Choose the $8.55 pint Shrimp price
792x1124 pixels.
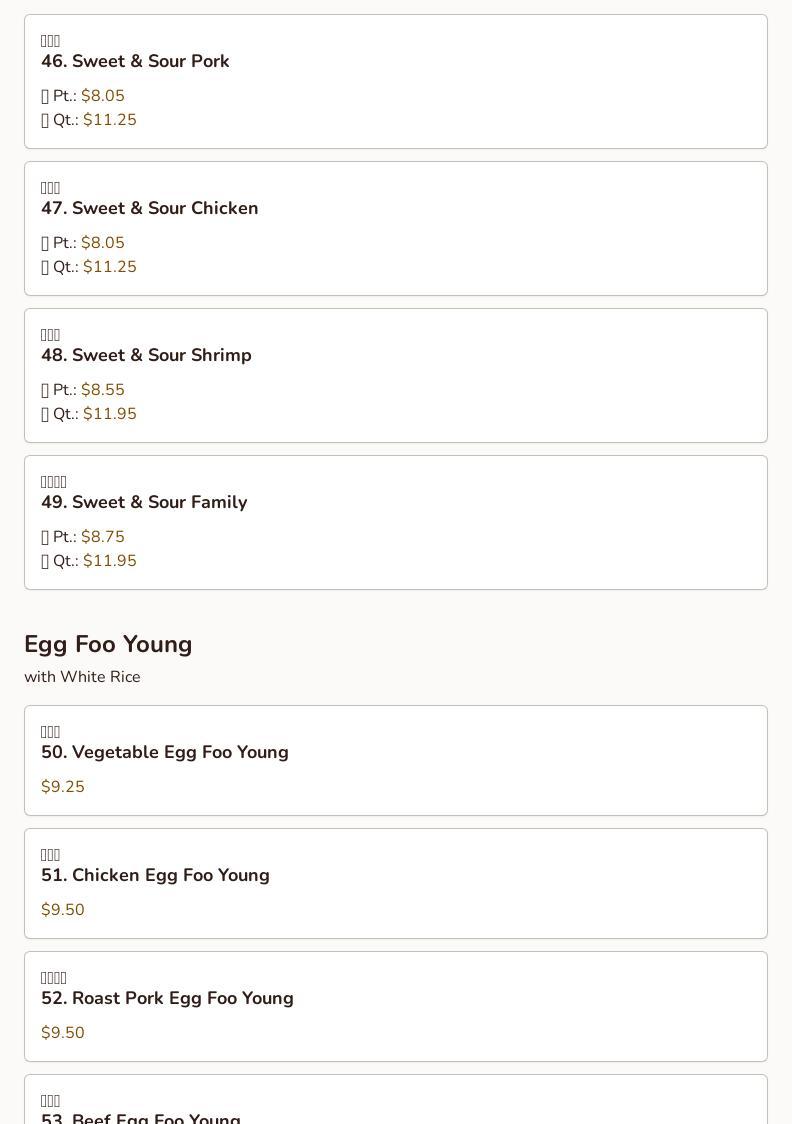click(x=103, y=390)
